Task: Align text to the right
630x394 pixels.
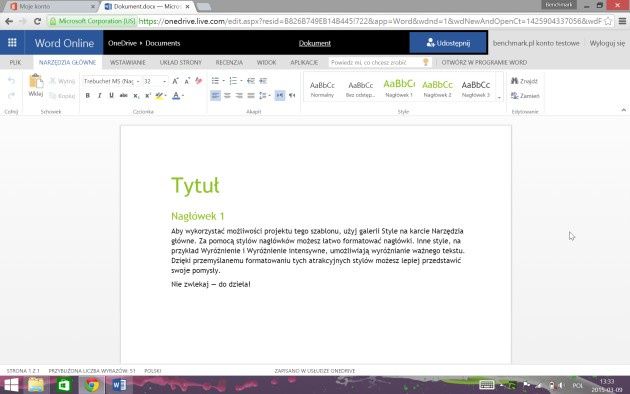Action: pyautogui.click(x=239, y=96)
